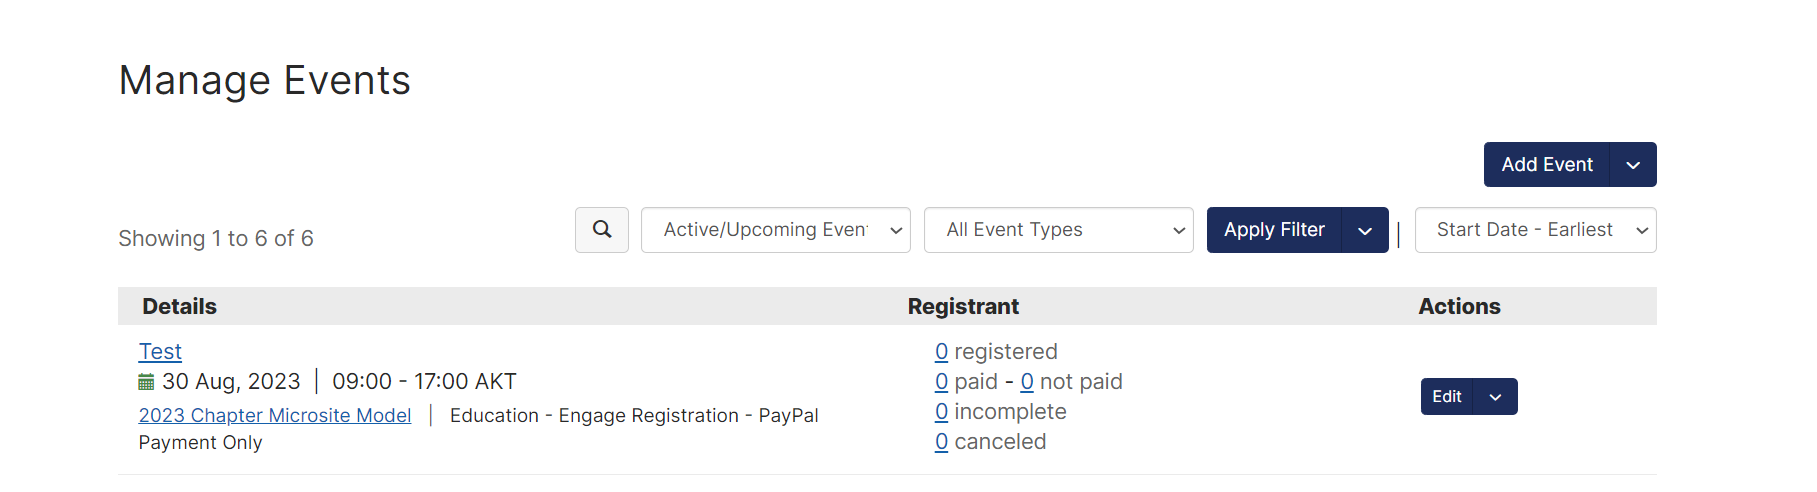Click the not paid count link
Image resolution: width=1817 pixels, height=492 pixels.
[x=1027, y=382]
